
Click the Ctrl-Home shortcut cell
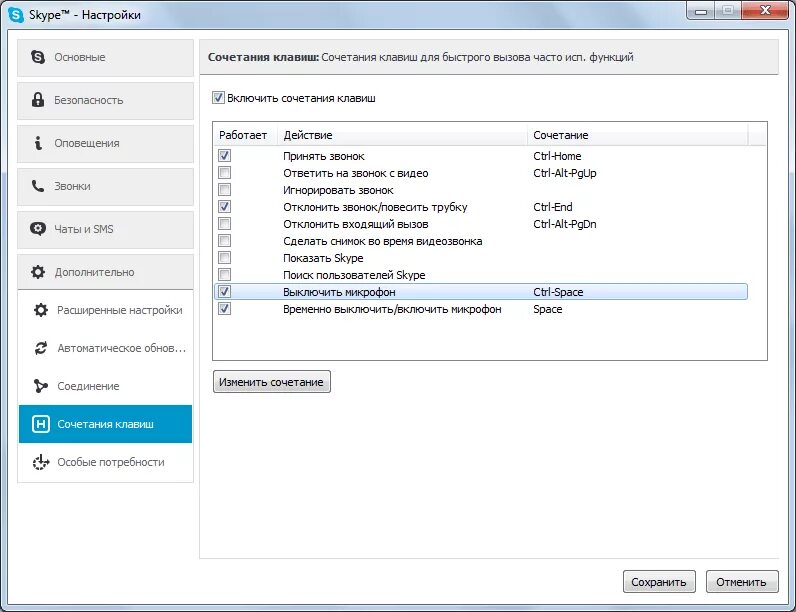coord(557,156)
